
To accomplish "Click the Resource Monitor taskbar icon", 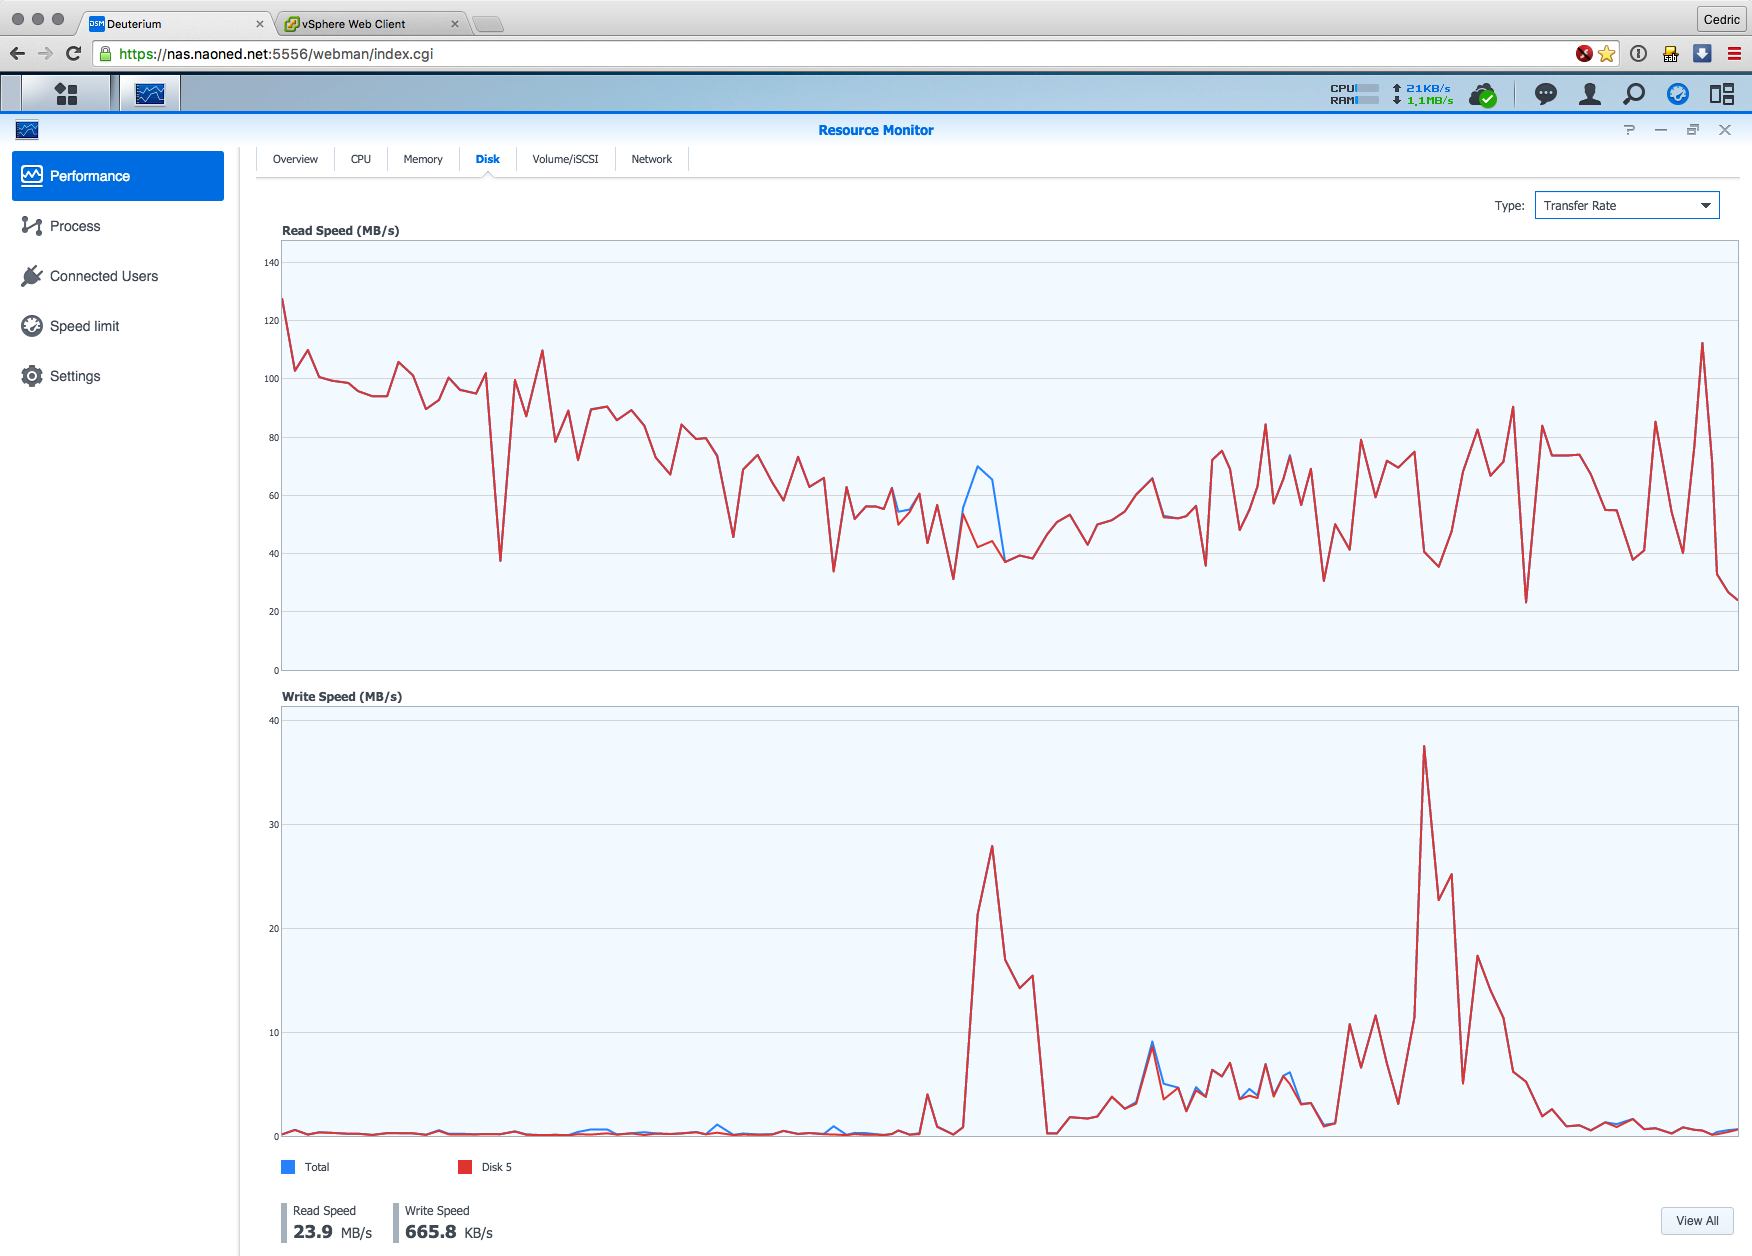I will (150, 94).
